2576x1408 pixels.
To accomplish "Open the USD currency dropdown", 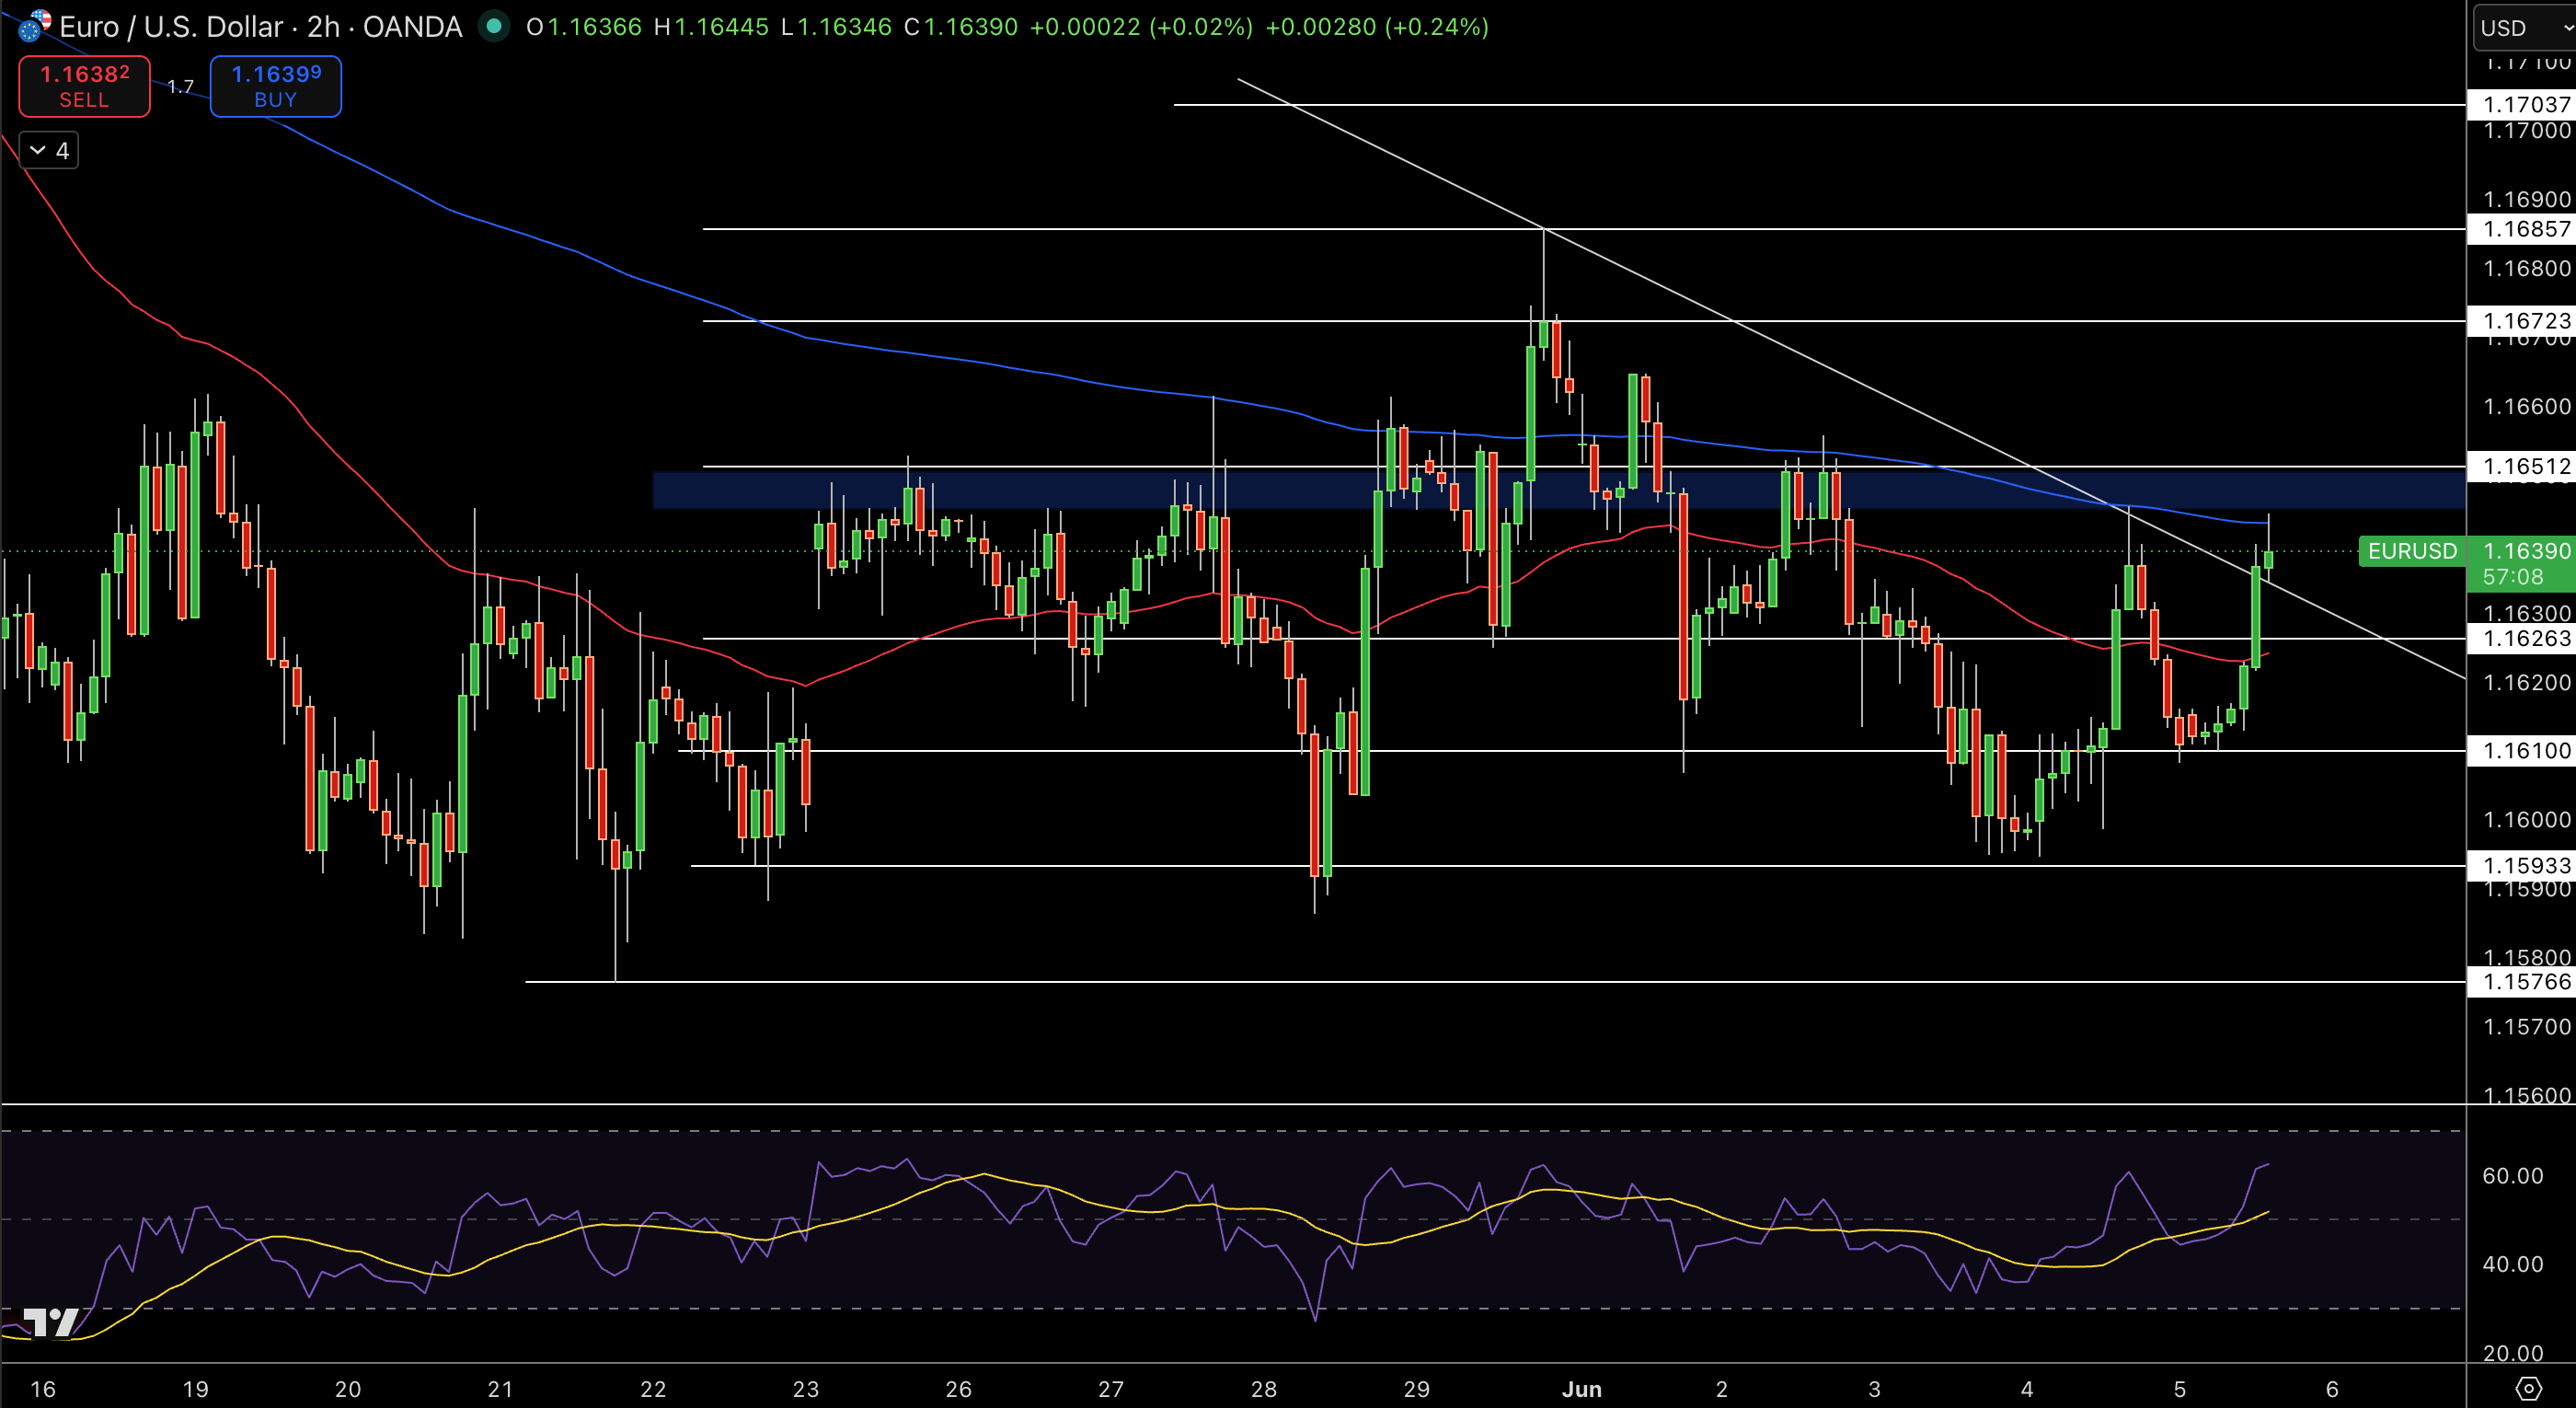I will (2523, 27).
